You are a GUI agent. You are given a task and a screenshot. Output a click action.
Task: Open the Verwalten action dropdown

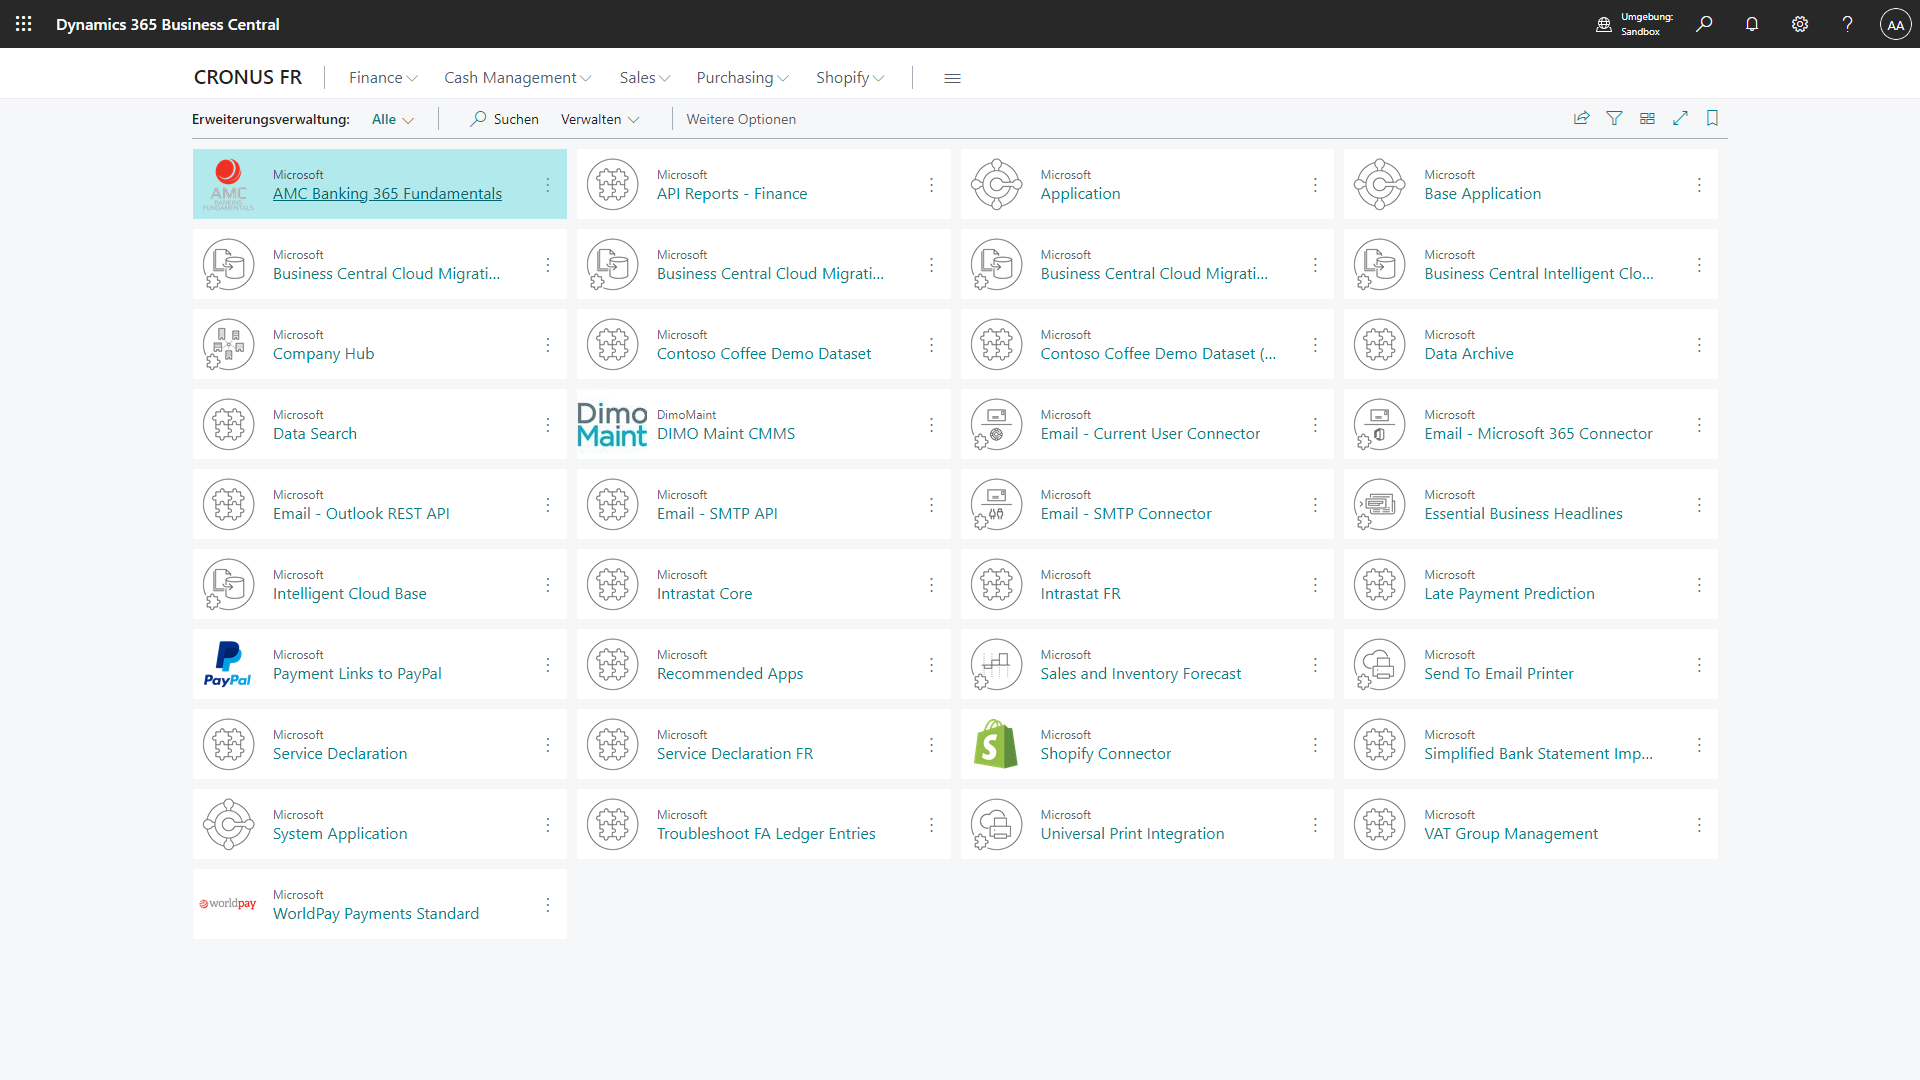point(600,119)
